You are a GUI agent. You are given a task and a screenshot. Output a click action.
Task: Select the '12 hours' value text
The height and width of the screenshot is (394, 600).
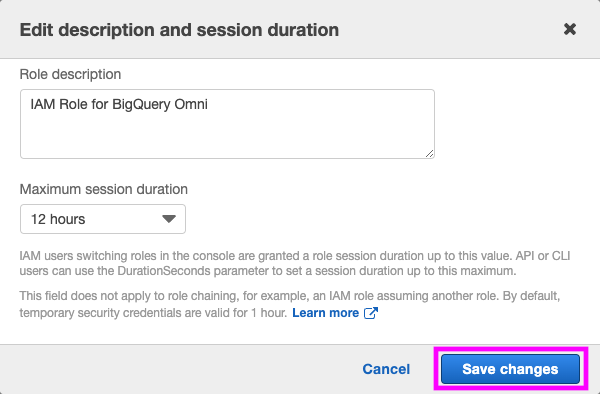[58, 219]
